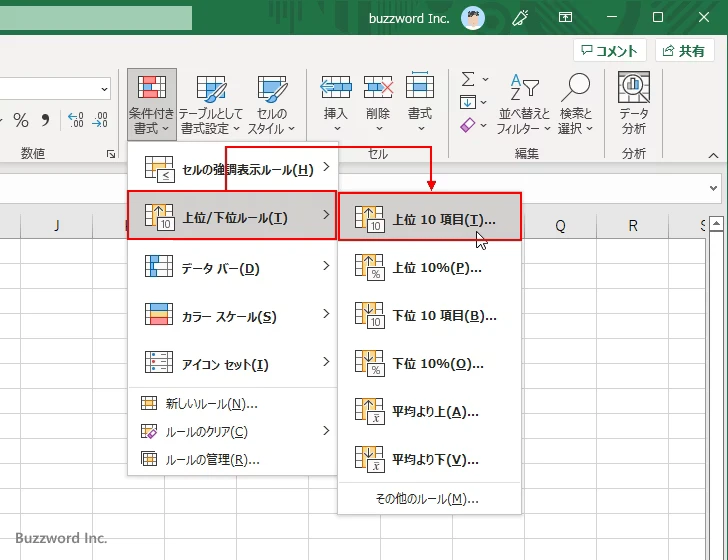
Task: Apply percent style format
Action: click(21, 121)
